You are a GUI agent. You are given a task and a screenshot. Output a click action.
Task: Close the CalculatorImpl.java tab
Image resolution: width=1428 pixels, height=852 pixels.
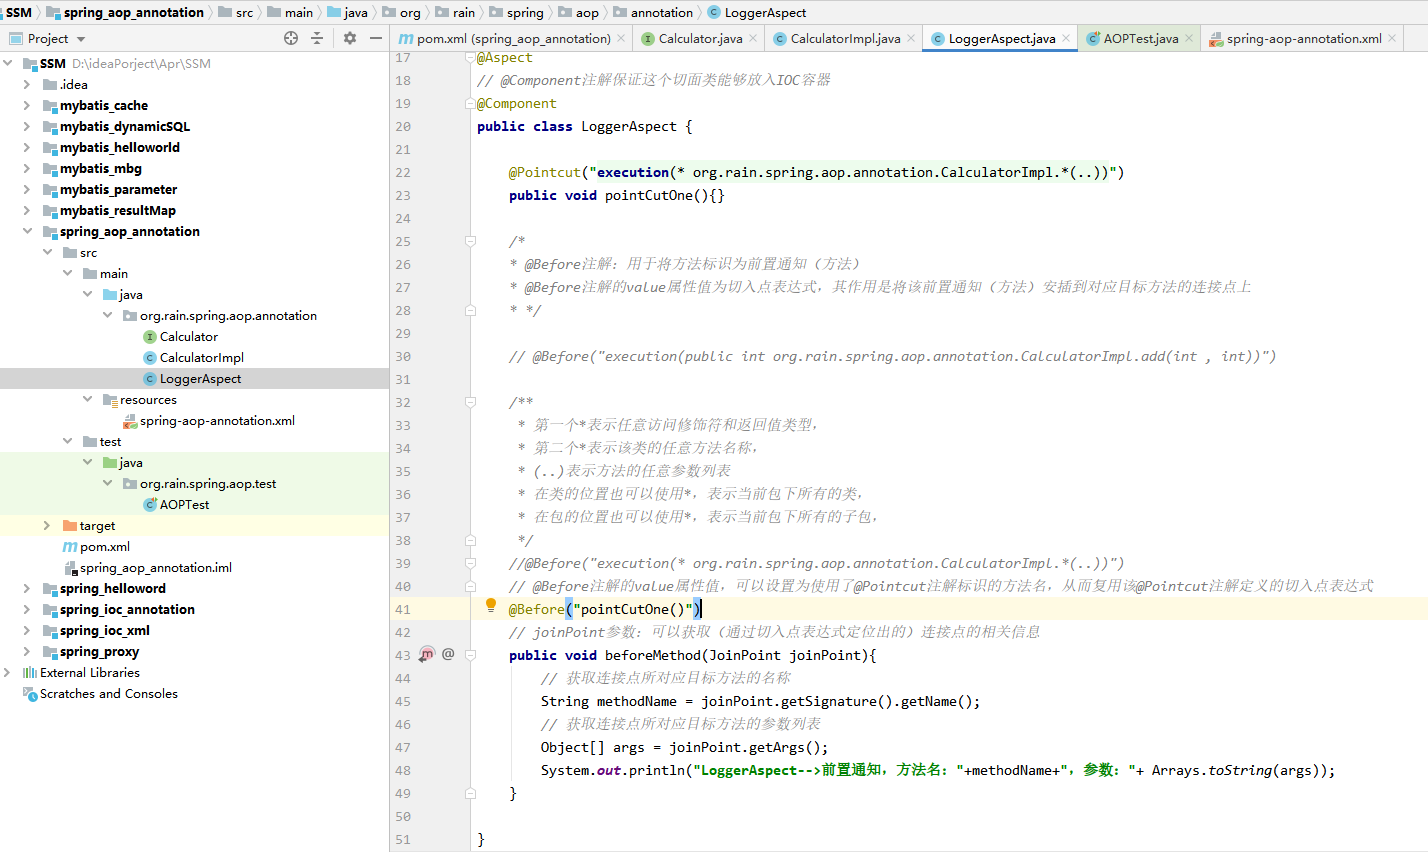tap(911, 38)
